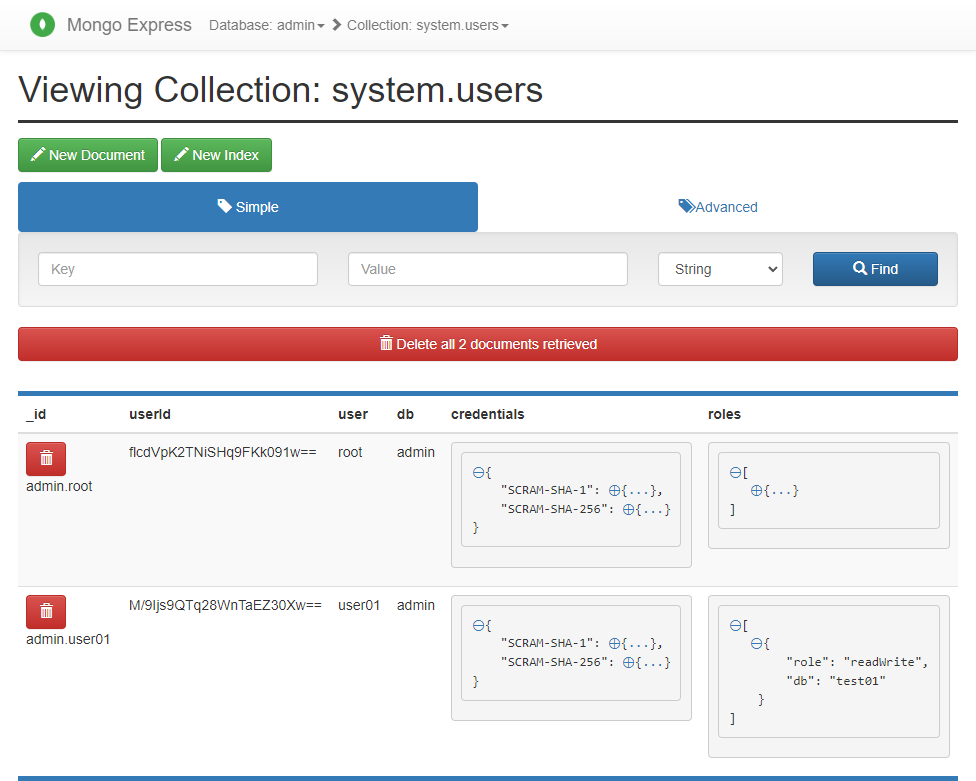The height and width of the screenshot is (781, 976).
Task: Click the db cell admin in root row
Action: click(416, 452)
